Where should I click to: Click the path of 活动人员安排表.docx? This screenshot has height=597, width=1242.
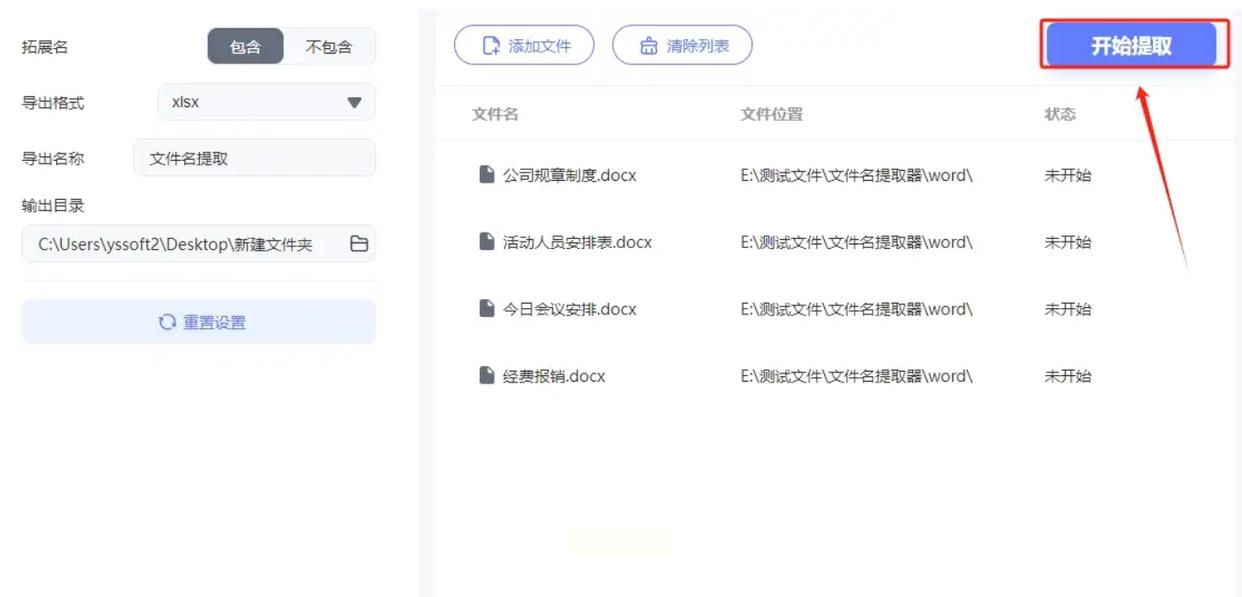point(856,242)
